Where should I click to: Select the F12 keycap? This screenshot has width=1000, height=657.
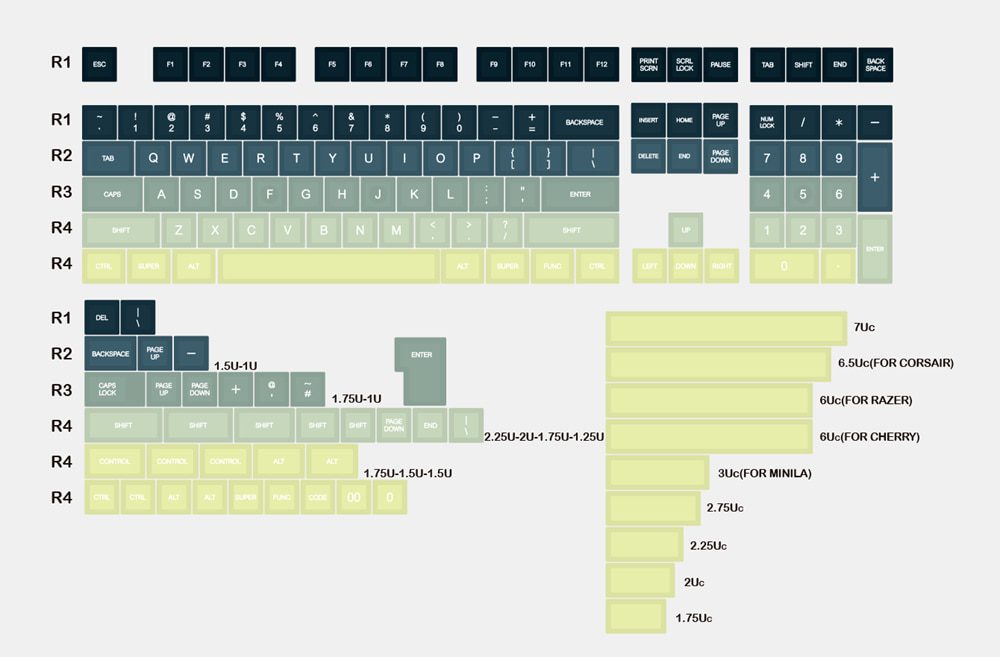click(x=601, y=65)
